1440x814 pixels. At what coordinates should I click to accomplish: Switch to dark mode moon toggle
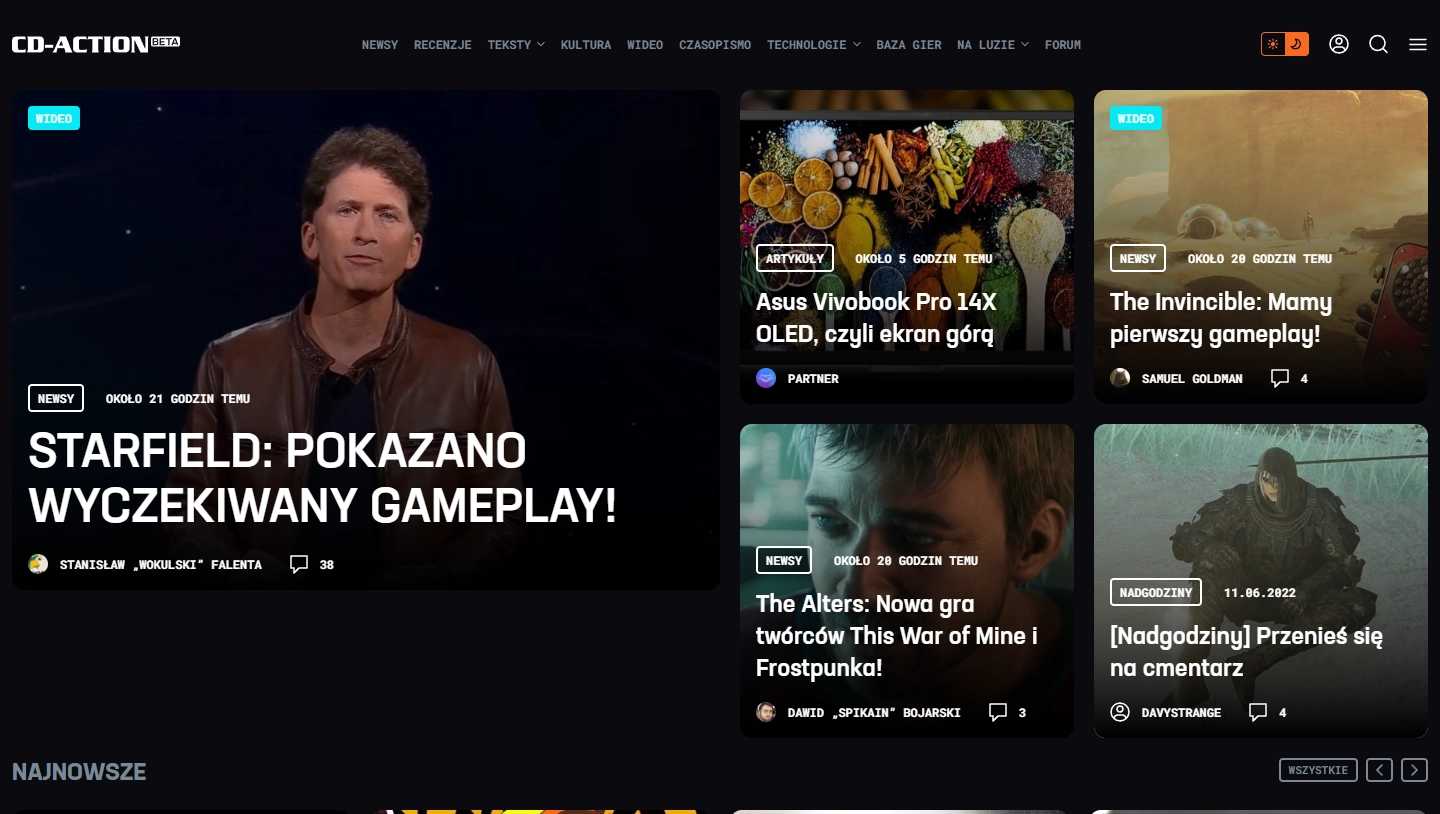coord(1296,44)
